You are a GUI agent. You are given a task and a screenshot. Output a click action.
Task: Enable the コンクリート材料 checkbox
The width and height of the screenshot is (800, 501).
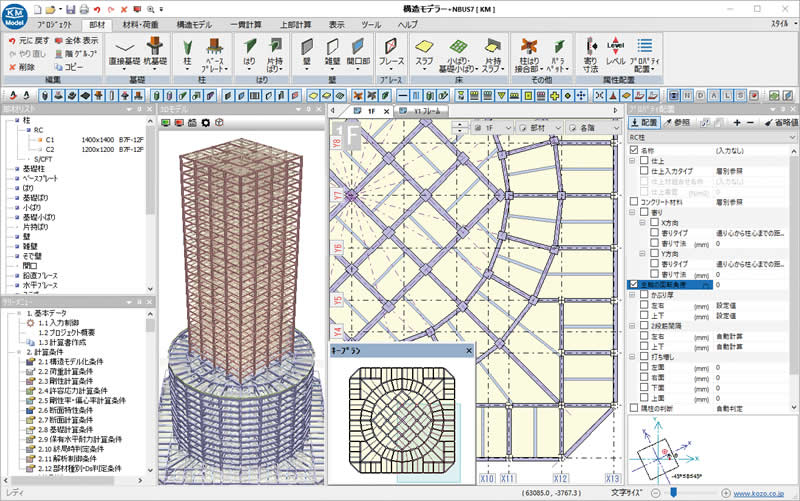coord(633,201)
